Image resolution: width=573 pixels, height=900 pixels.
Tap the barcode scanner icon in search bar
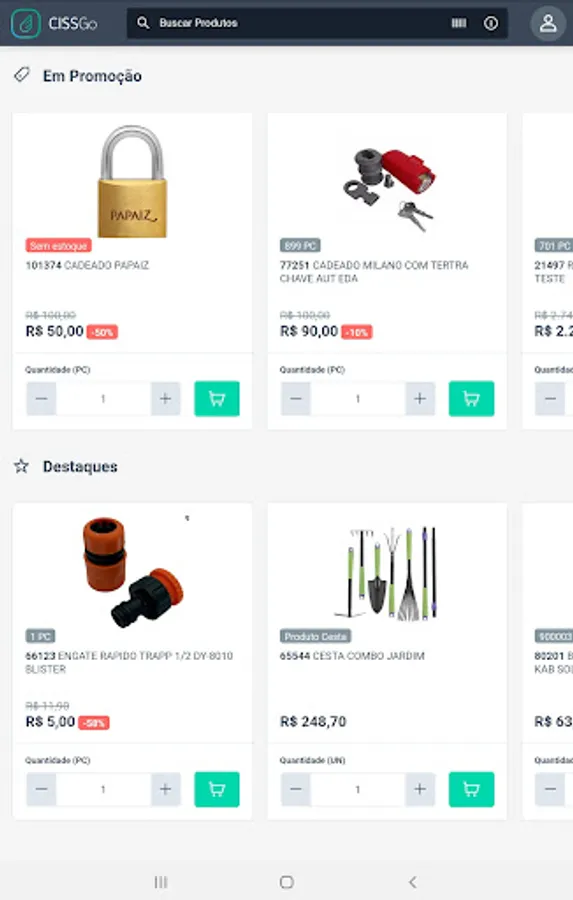pyautogui.click(x=459, y=23)
